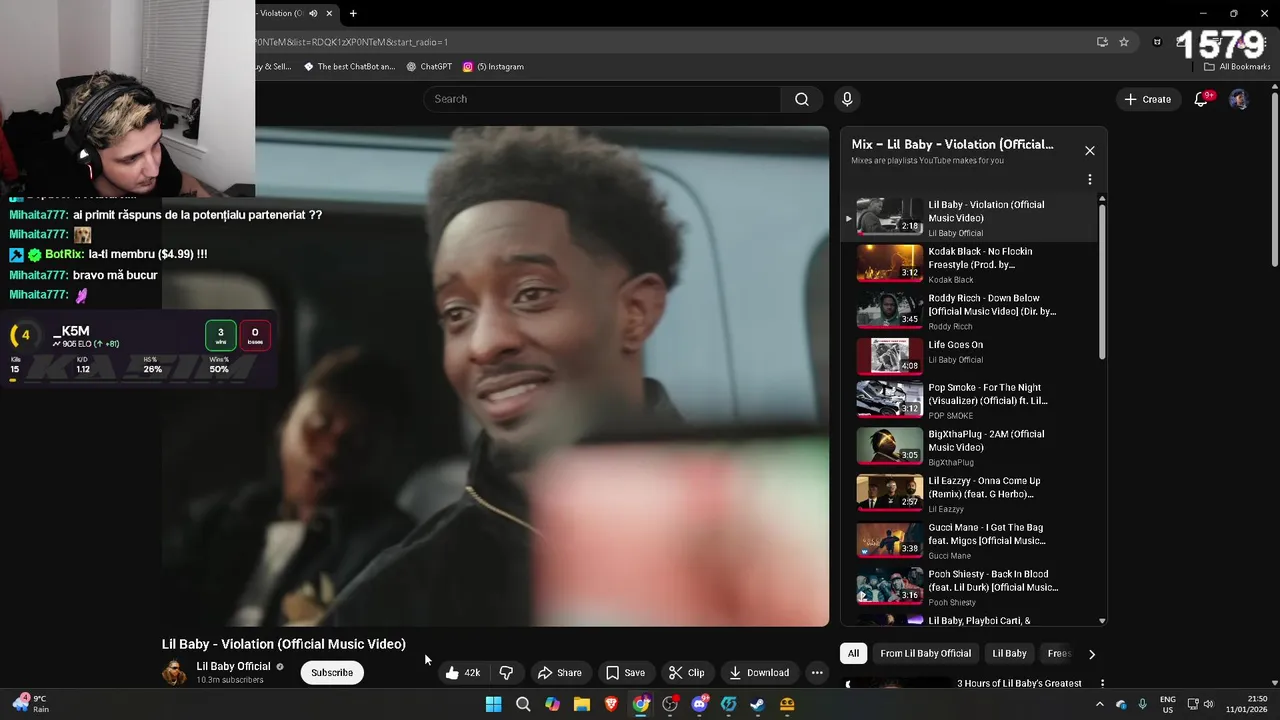Viewport: 1280px width, 720px height.
Task: Play Roddy Ricch Down Below video
Action: tap(969, 311)
